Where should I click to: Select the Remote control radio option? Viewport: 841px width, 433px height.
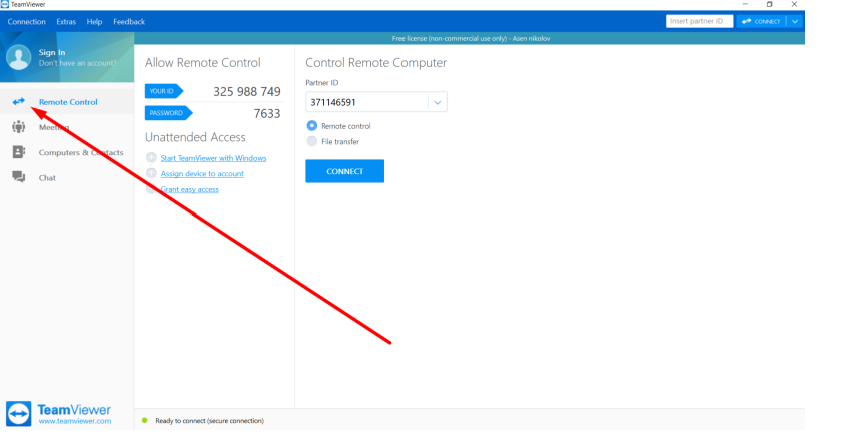[x=312, y=126]
